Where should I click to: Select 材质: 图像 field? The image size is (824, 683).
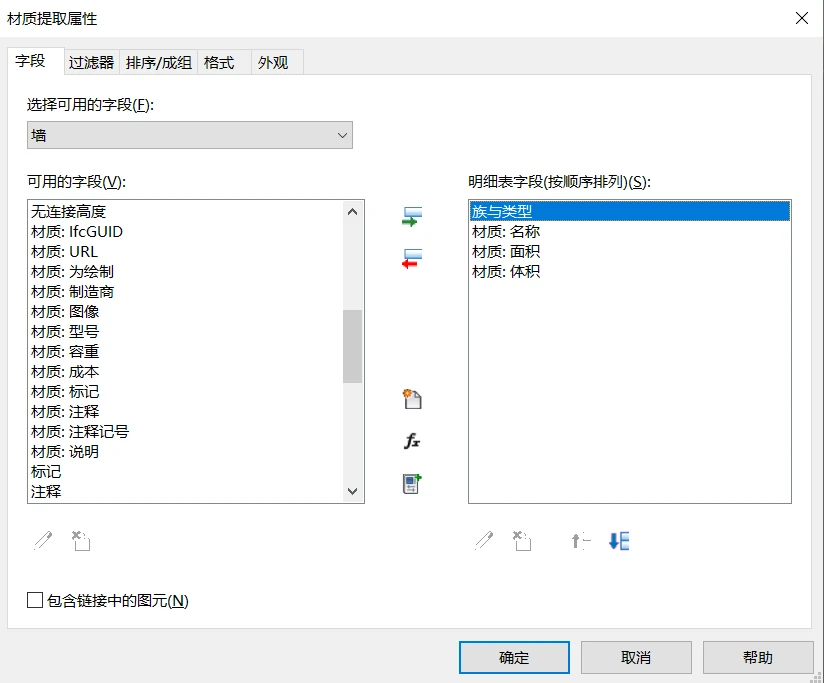(186, 312)
